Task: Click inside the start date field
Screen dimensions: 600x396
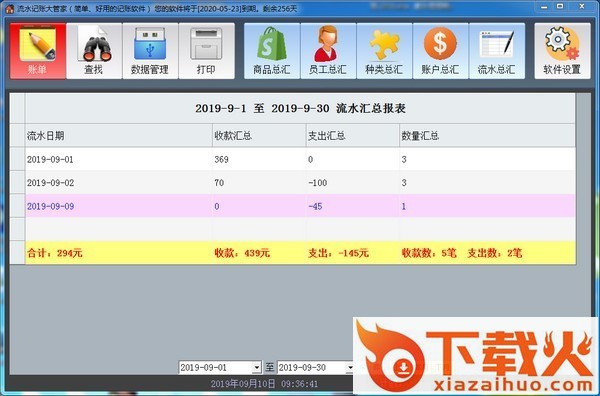Action: (x=216, y=368)
